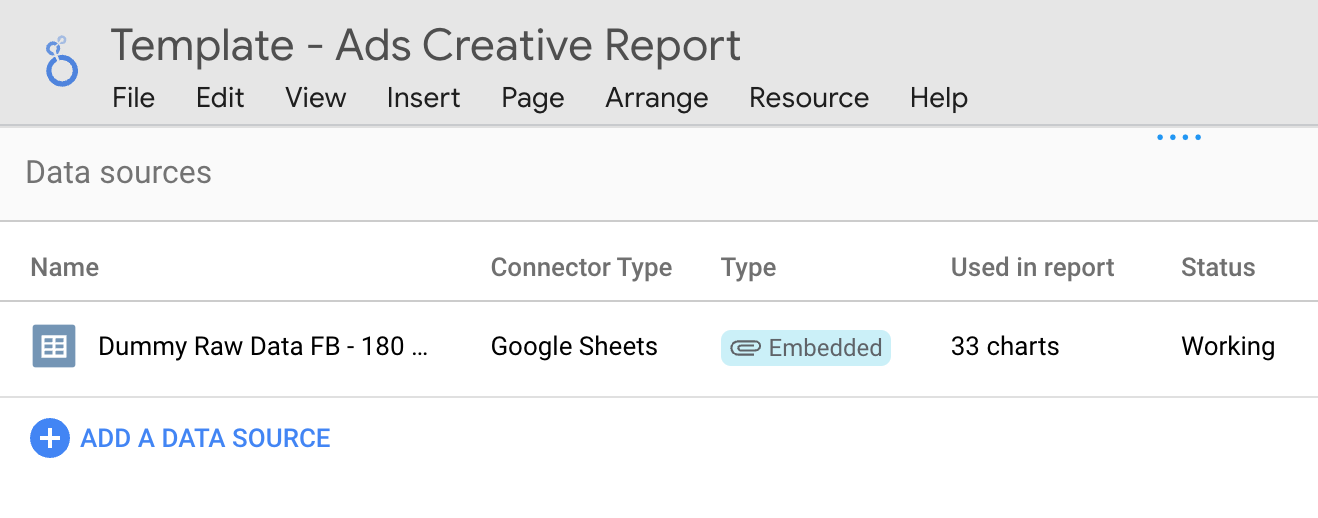
Task: Click the blue plus icon
Action: pyautogui.click(x=49, y=438)
